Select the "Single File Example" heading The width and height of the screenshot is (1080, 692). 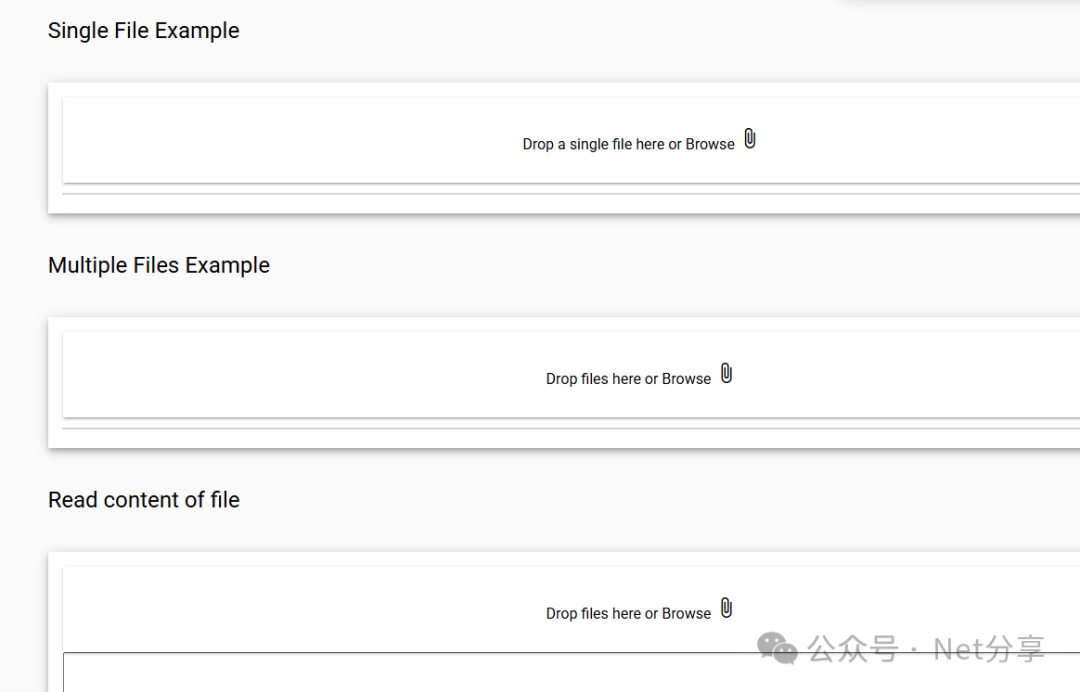click(x=144, y=31)
